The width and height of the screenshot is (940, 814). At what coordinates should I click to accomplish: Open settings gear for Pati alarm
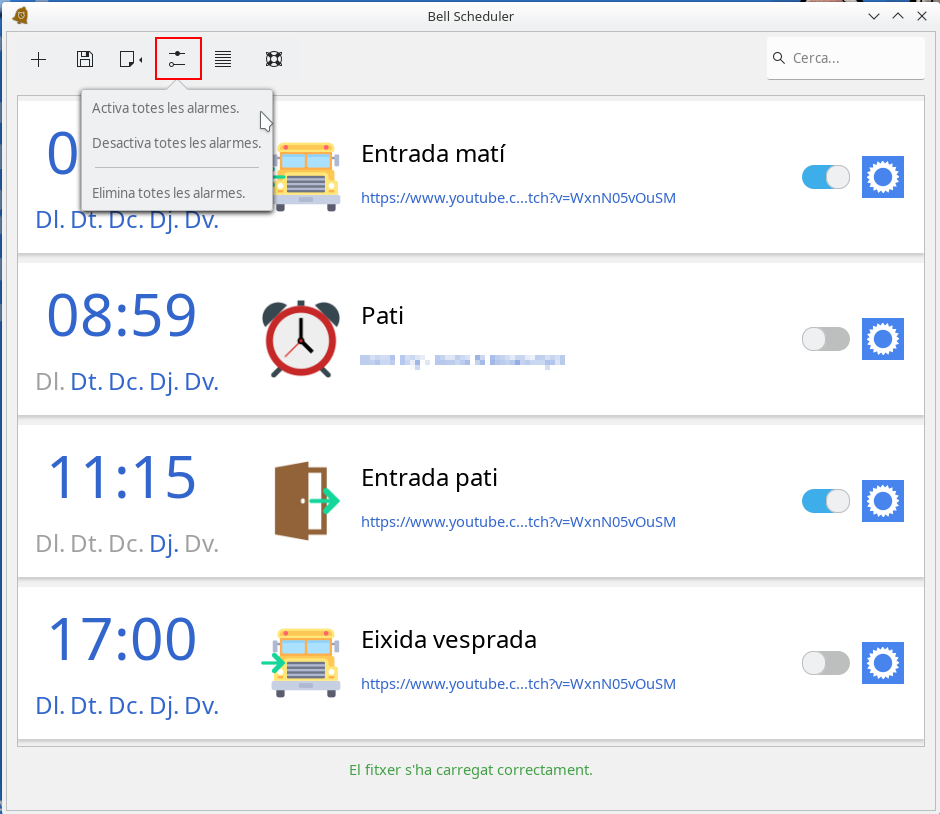(x=882, y=339)
